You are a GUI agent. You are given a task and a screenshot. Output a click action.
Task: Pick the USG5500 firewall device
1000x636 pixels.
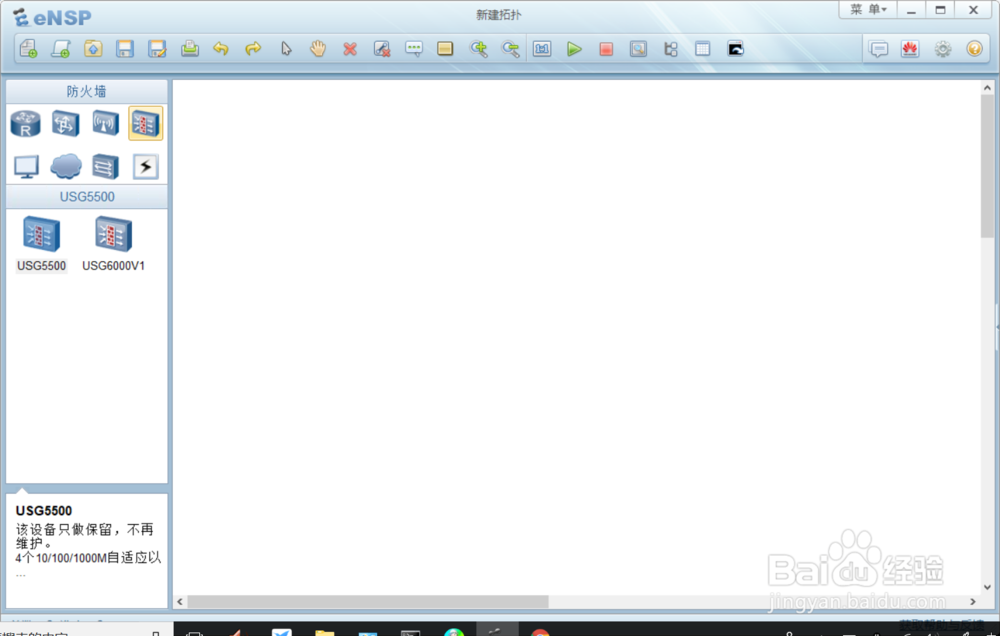click(x=41, y=244)
